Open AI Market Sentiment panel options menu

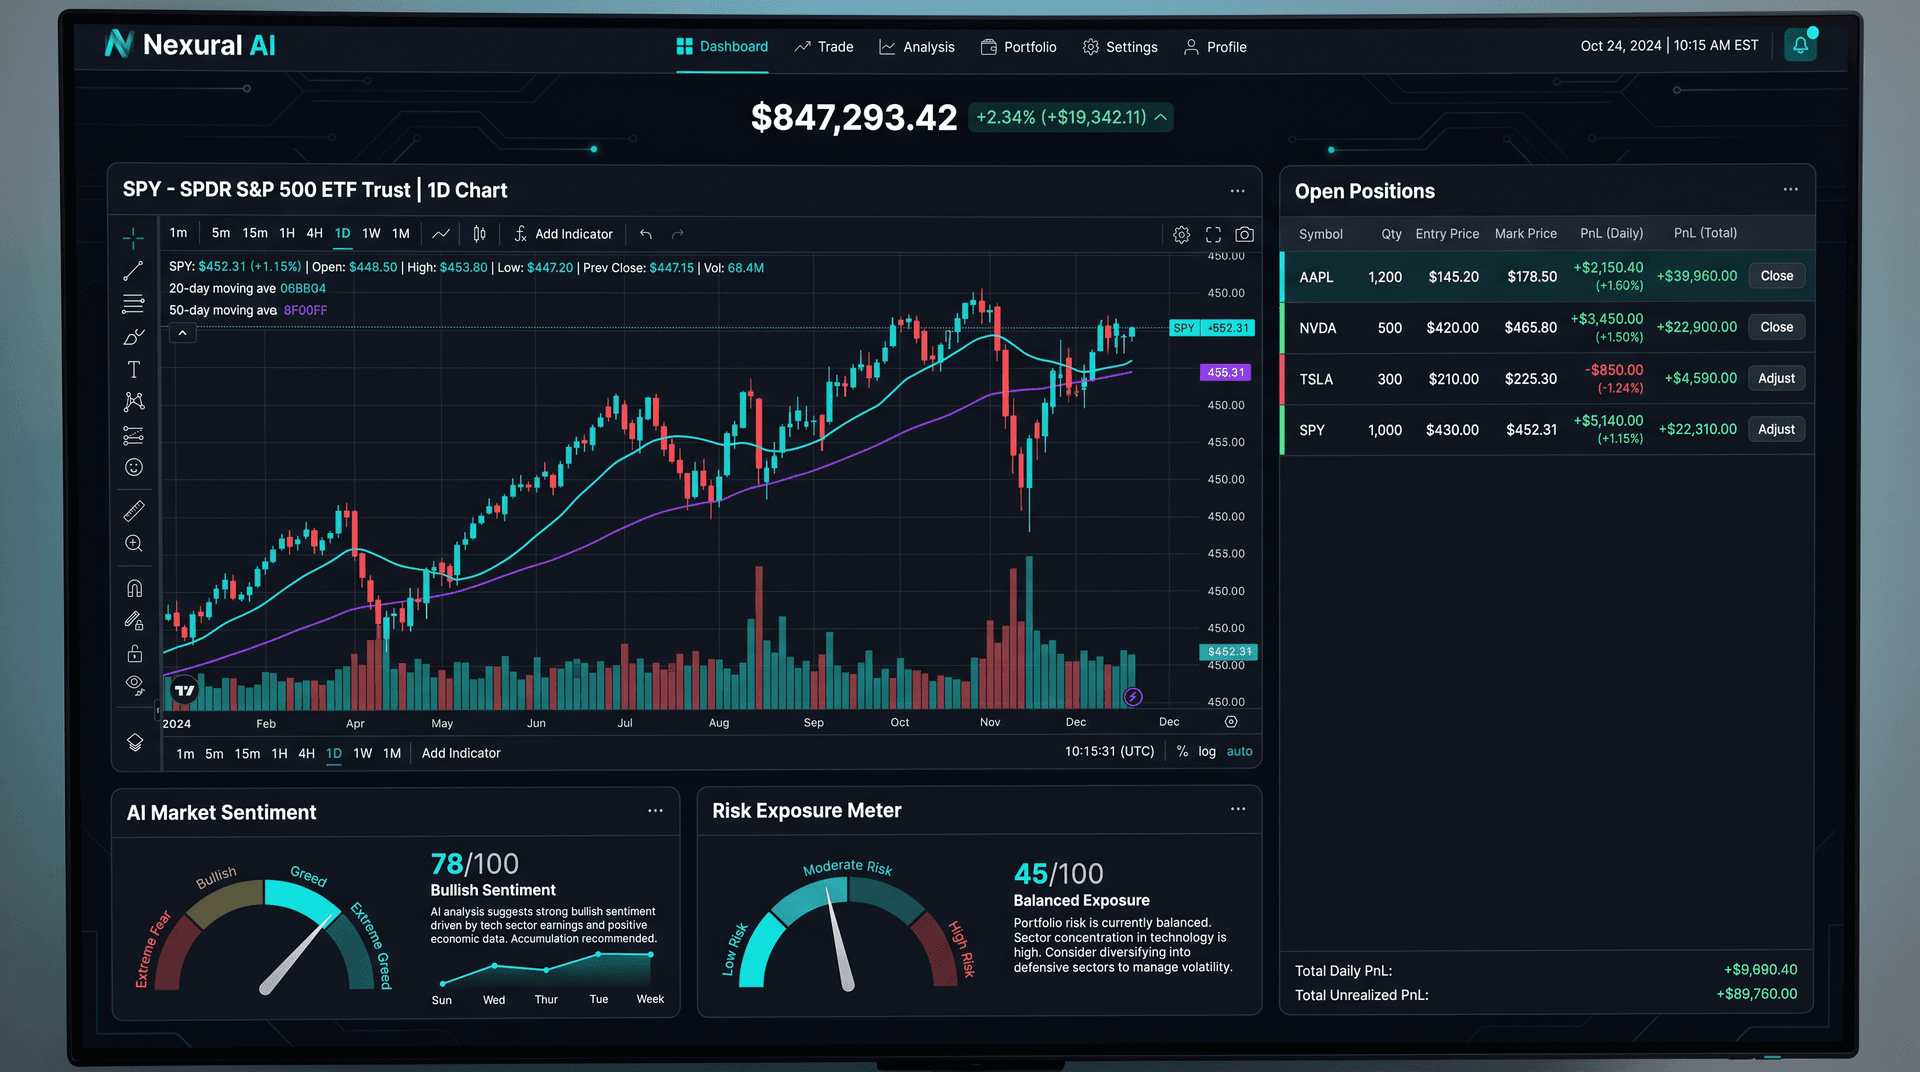tap(655, 811)
